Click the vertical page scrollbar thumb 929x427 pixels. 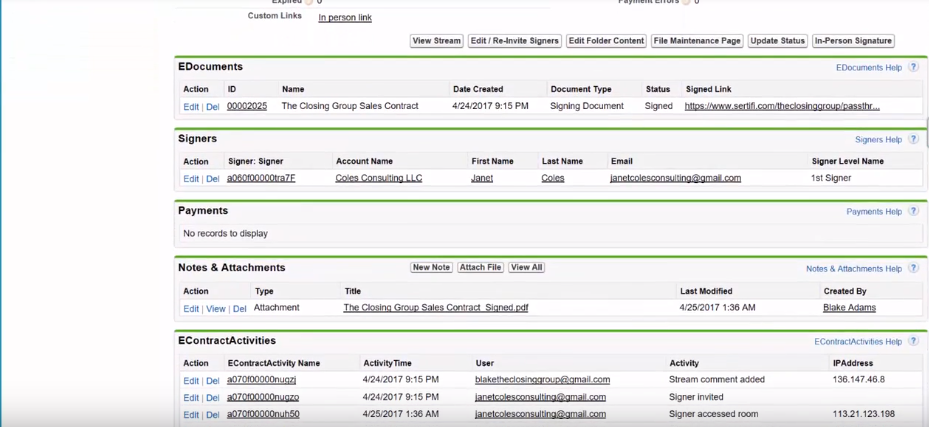click(x=927, y=131)
